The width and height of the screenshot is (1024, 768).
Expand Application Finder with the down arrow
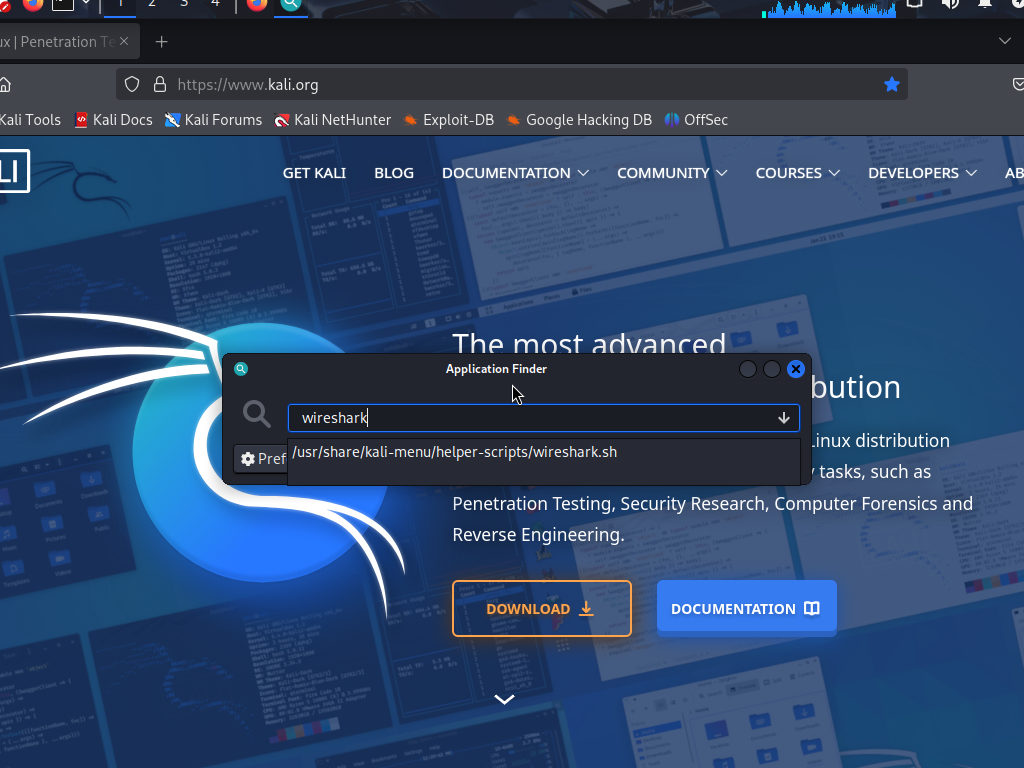coord(784,418)
